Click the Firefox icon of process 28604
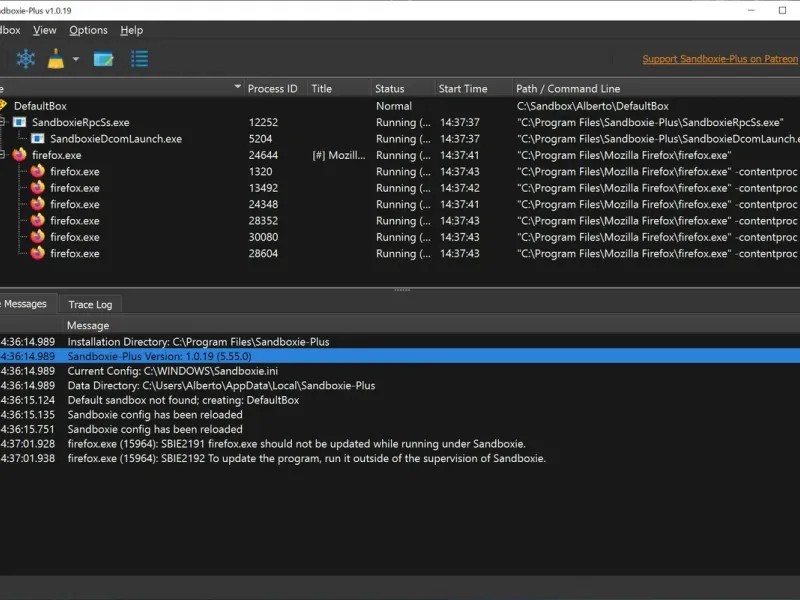800x600 pixels. click(x=38, y=253)
